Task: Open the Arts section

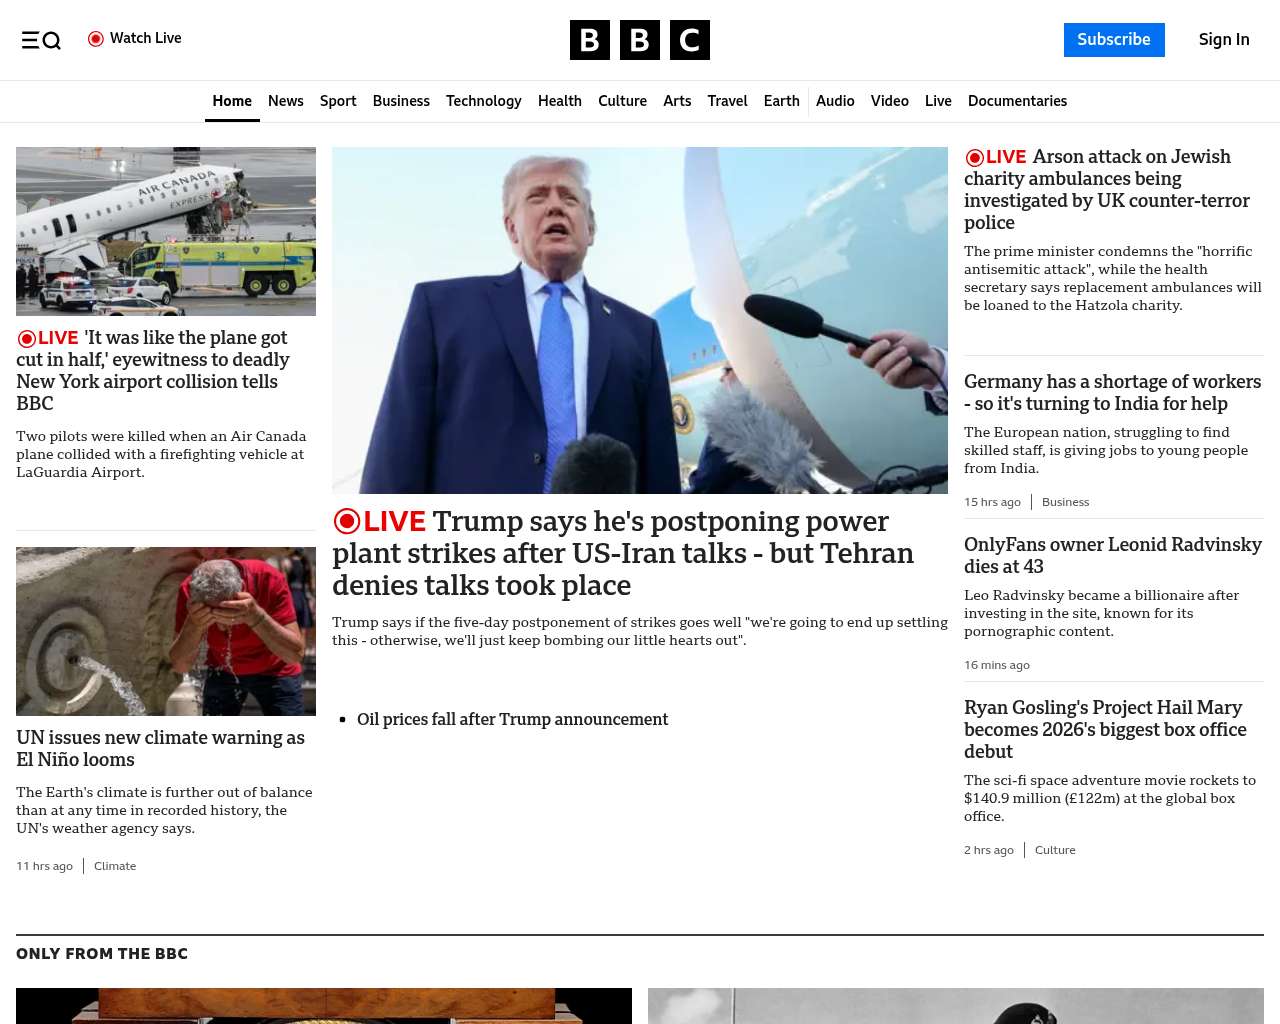Action: click(677, 101)
